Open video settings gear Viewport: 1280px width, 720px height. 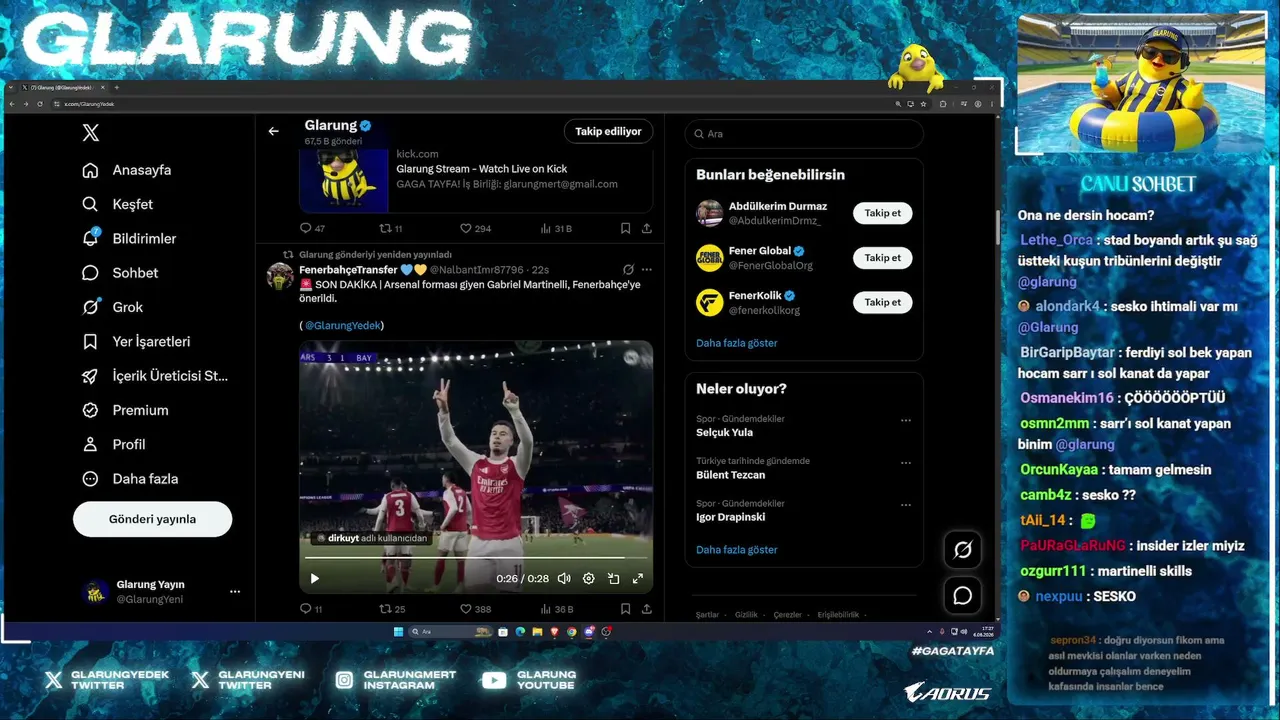(x=588, y=578)
